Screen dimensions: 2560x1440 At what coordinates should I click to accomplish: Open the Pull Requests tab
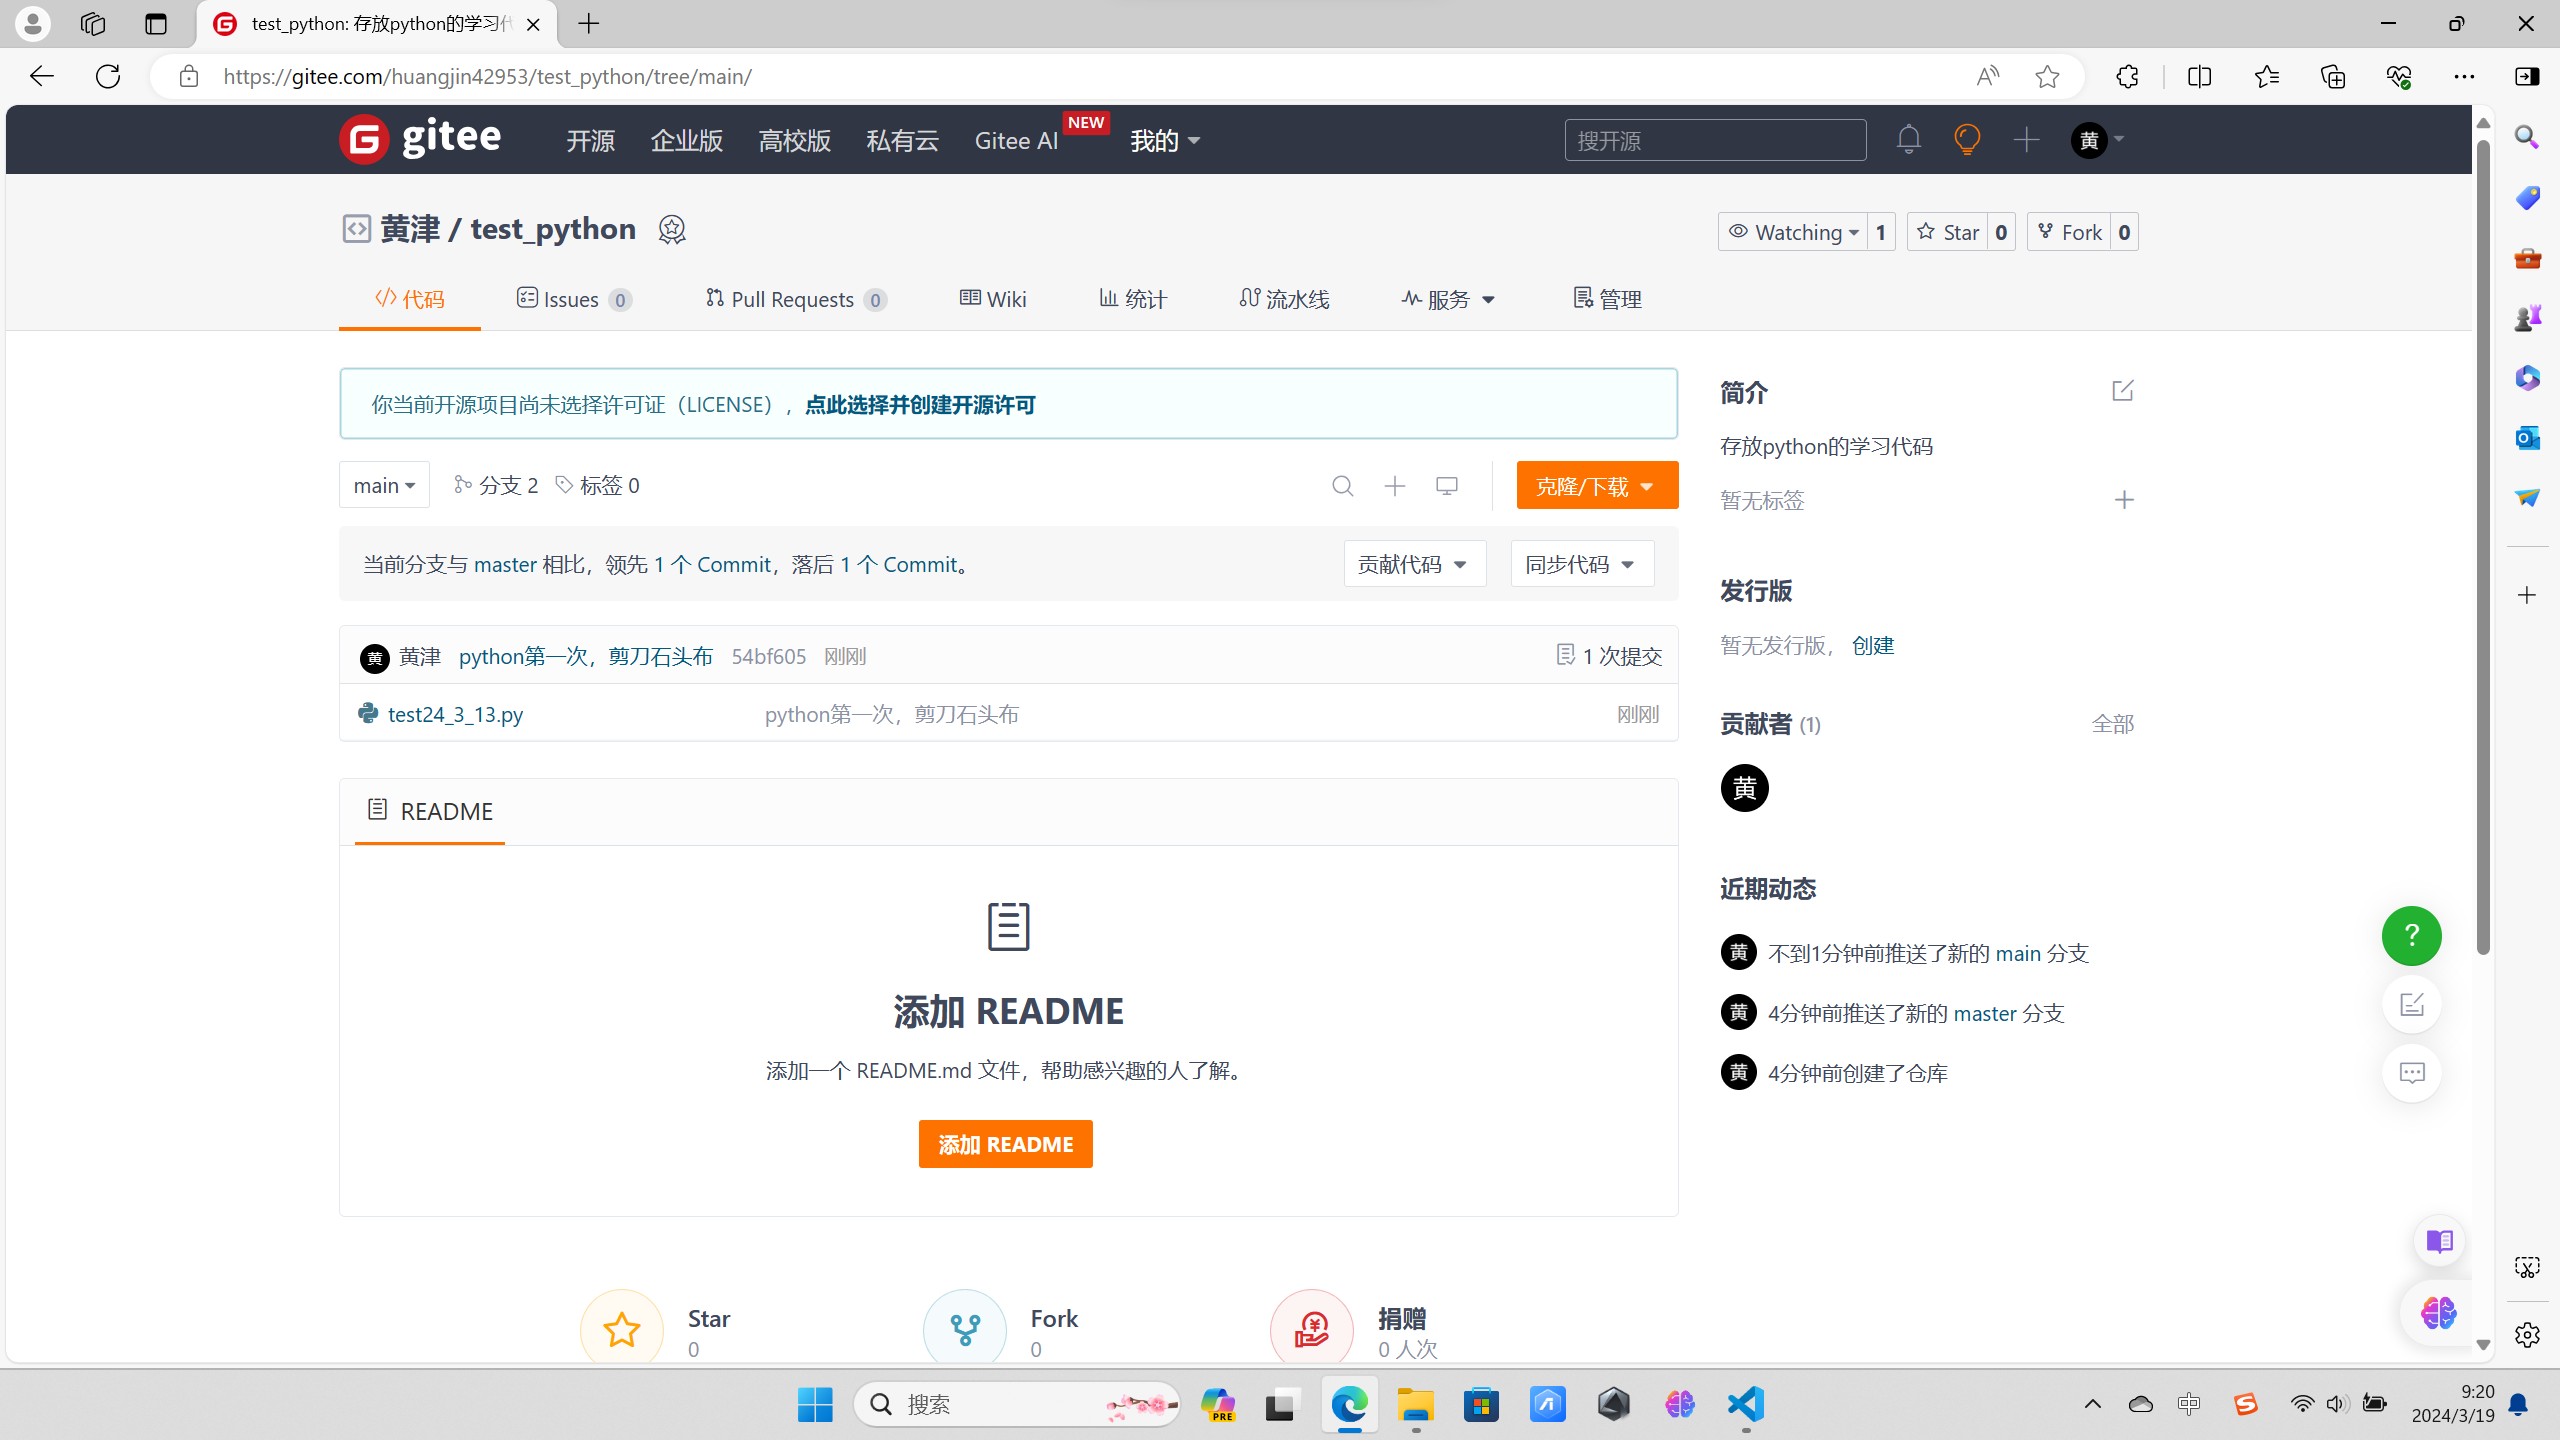795,299
